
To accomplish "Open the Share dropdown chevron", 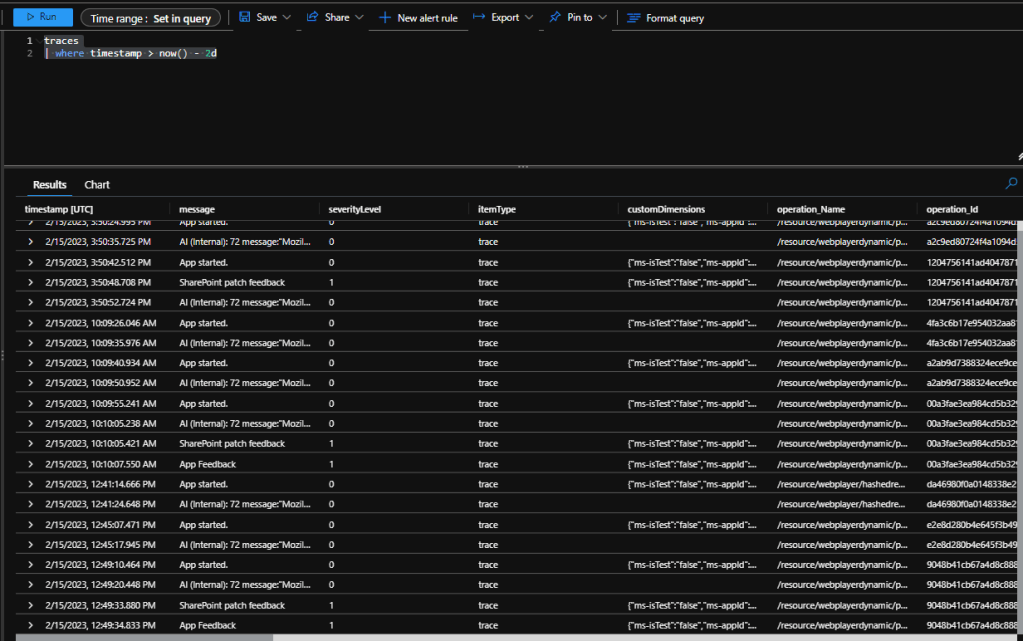I will (359, 18).
